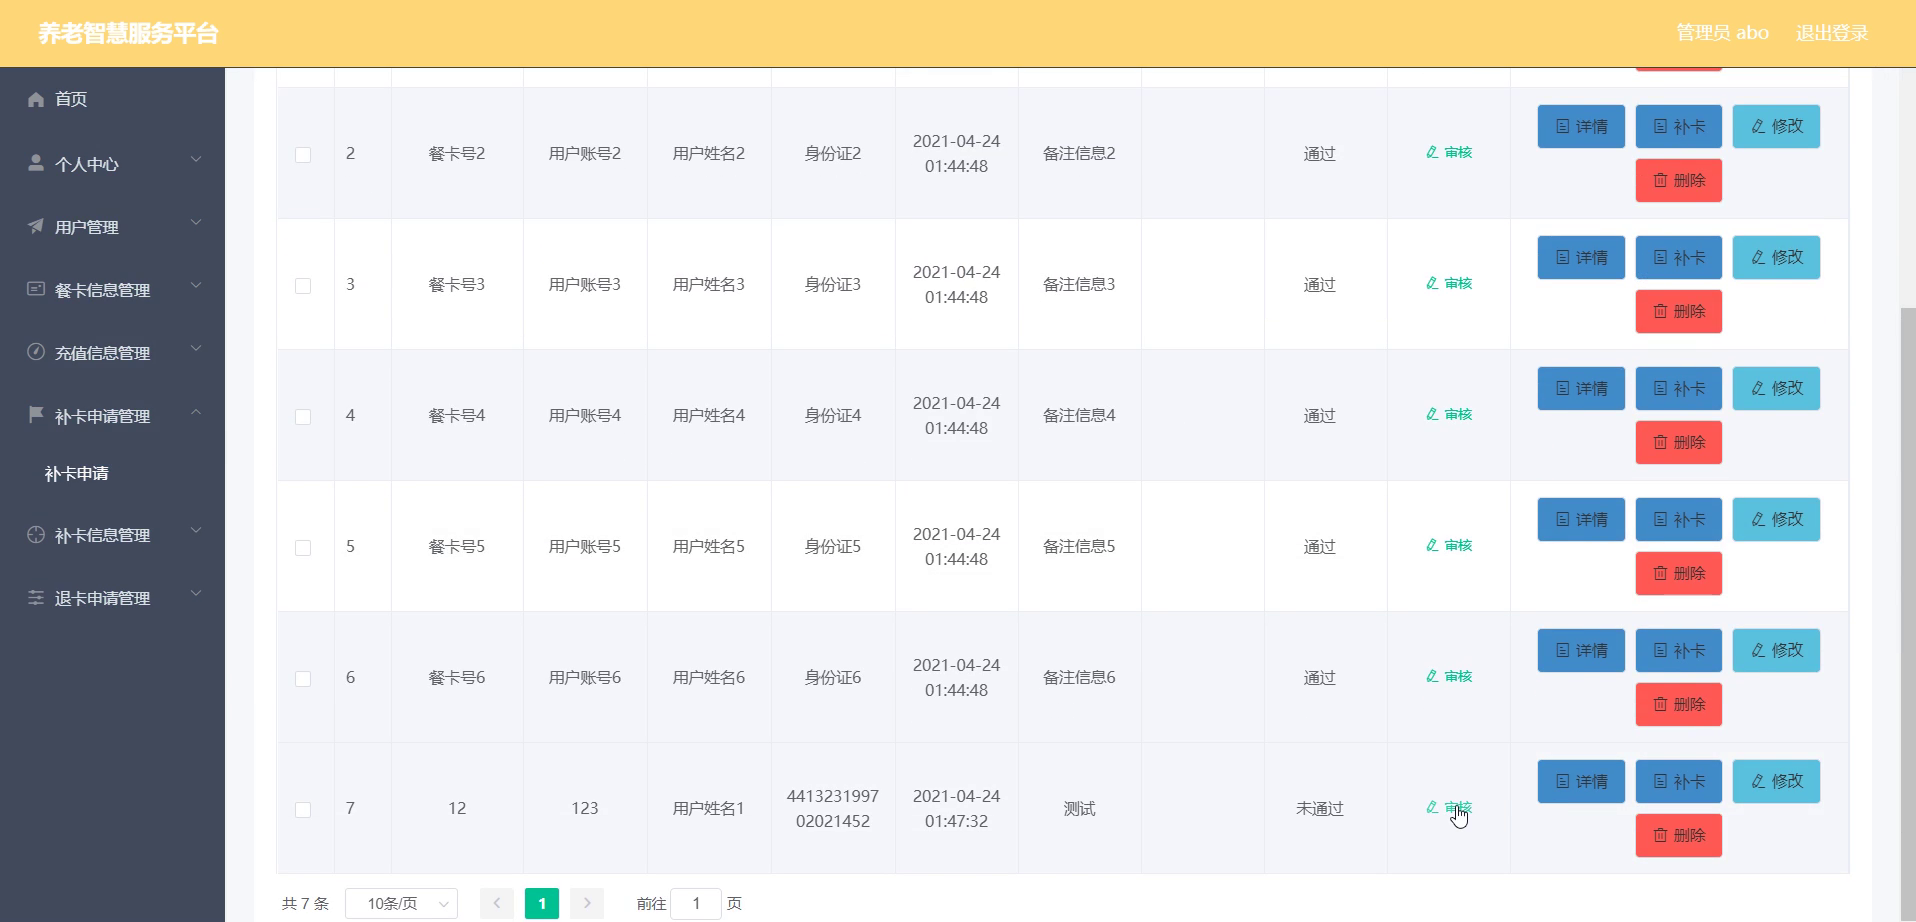Viewport: 1916px width, 922px height.
Task: Click 审核 pencil icon in row 3
Action: point(1432,283)
